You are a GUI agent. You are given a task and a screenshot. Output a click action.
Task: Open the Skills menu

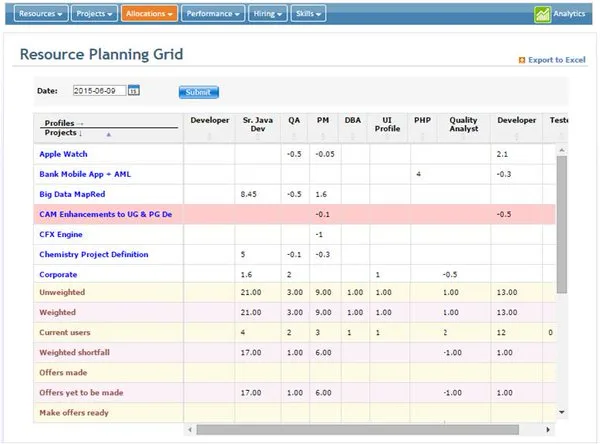[308, 13]
